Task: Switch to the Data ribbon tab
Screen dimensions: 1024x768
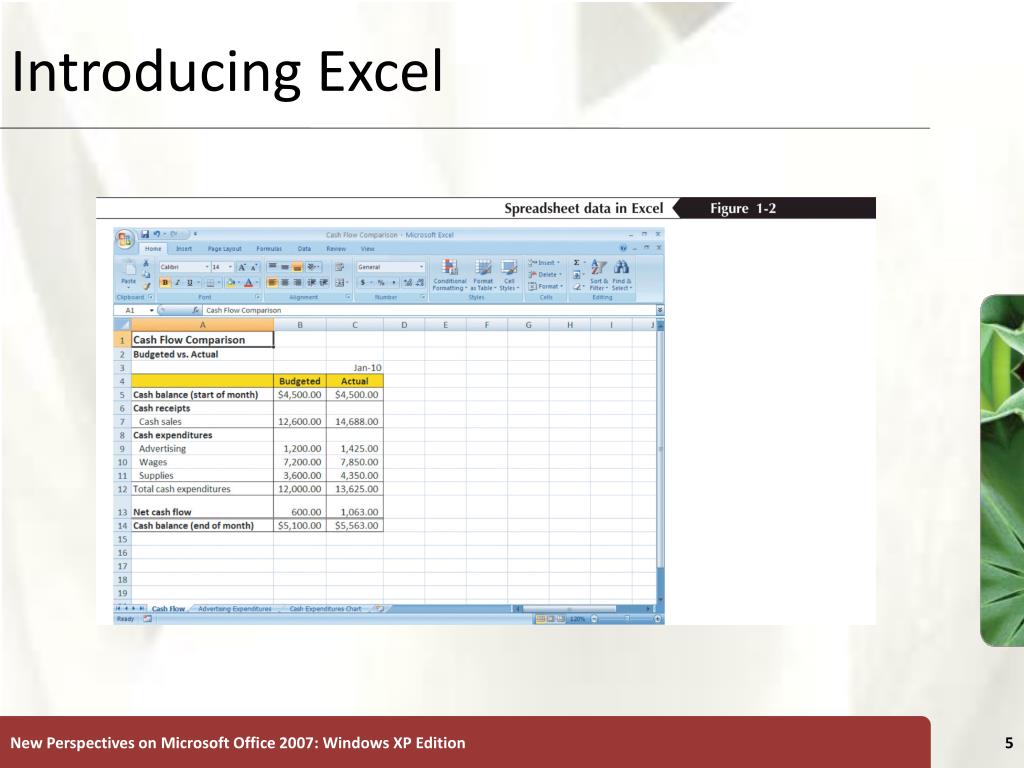Action: tap(304, 249)
